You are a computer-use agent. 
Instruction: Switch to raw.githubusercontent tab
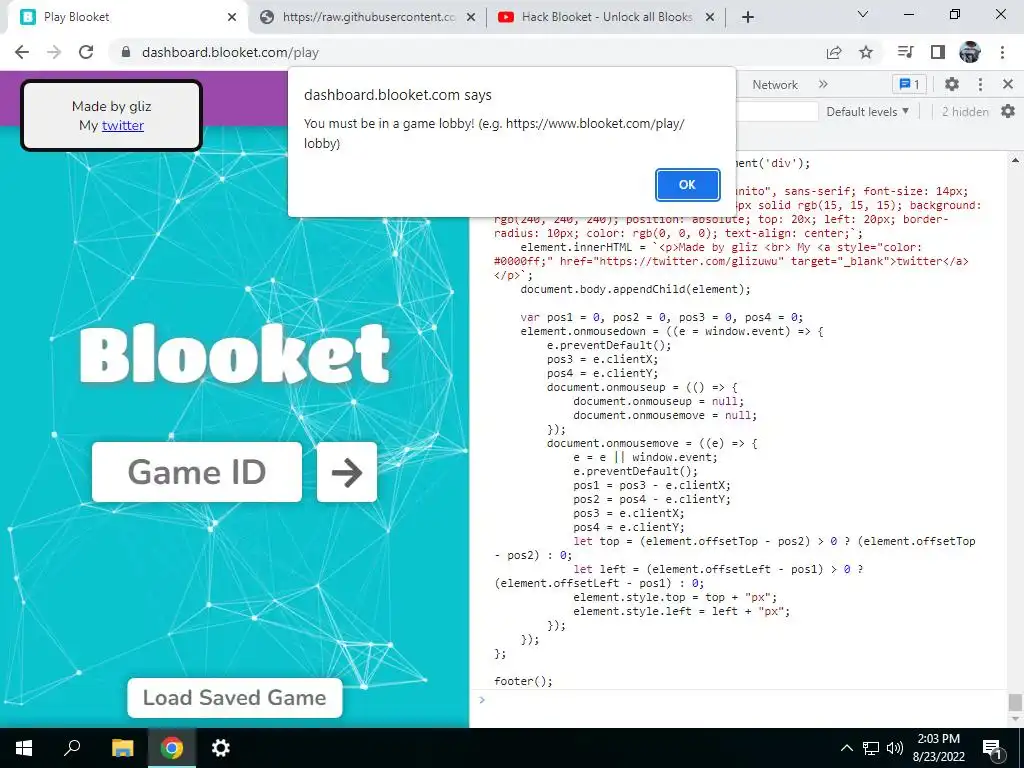click(369, 17)
